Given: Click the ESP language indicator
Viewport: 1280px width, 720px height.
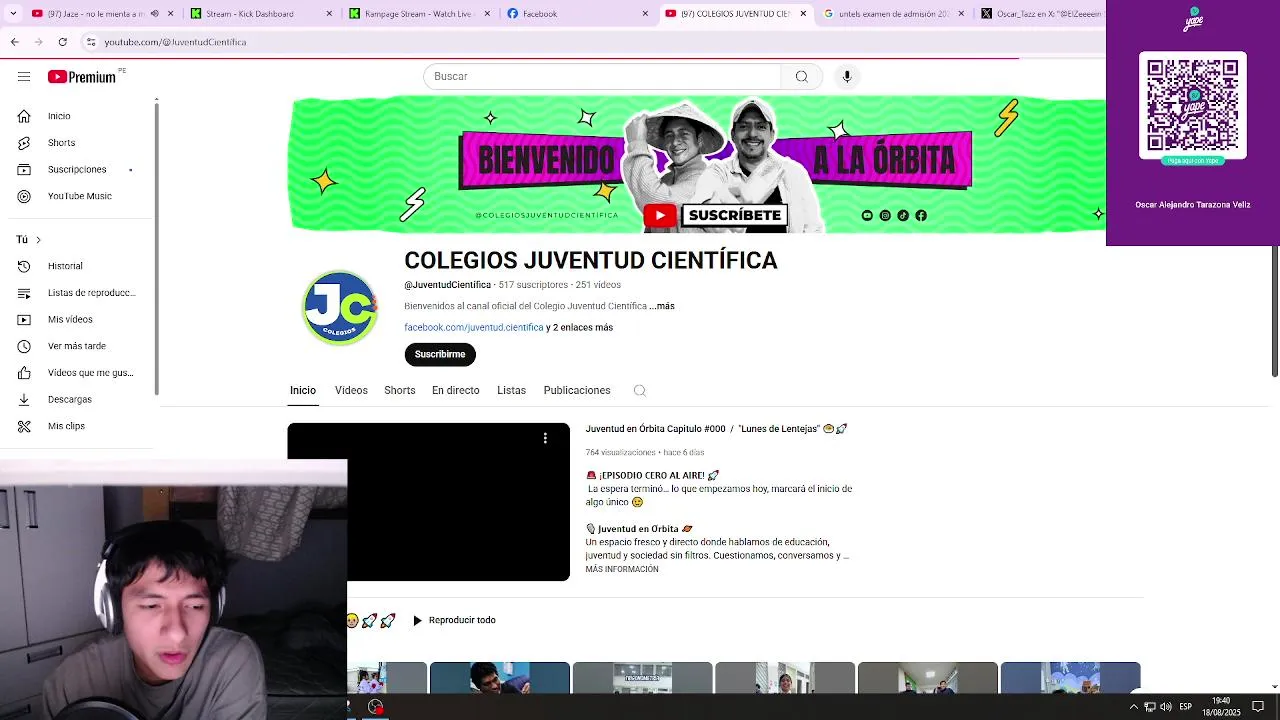Looking at the screenshot, I should (x=1185, y=707).
